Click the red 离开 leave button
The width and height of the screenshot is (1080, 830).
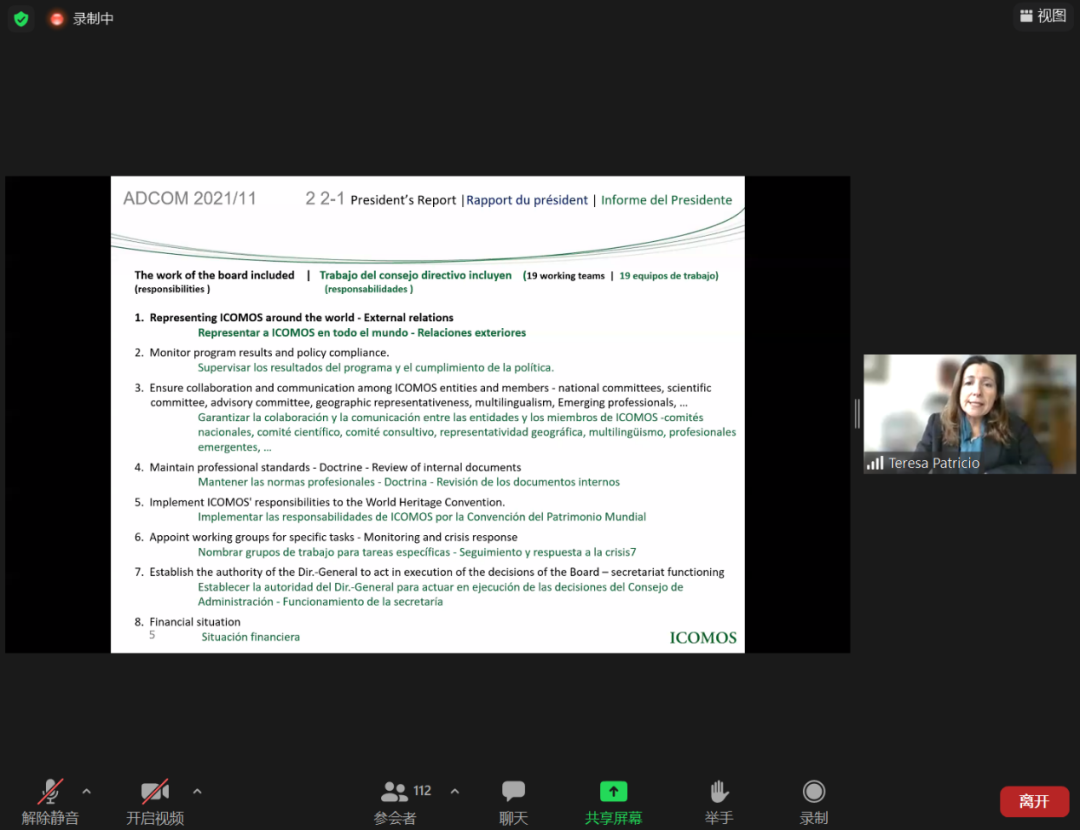[x=1033, y=801]
